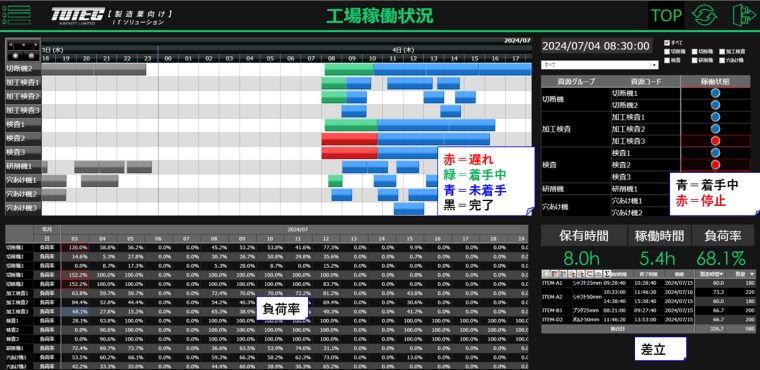
Task: Click the 資源コード column header
Action: pyautogui.click(x=646, y=81)
